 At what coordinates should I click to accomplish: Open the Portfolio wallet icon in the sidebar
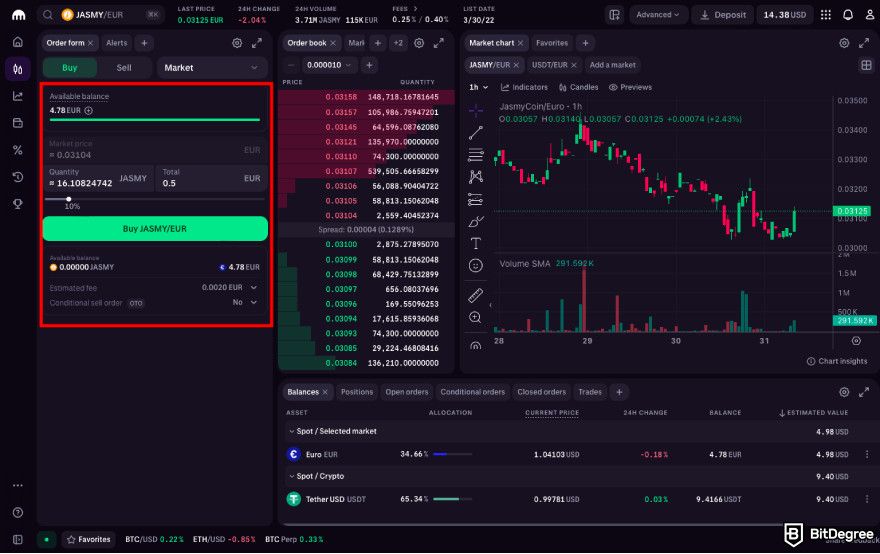click(x=18, y=123)
